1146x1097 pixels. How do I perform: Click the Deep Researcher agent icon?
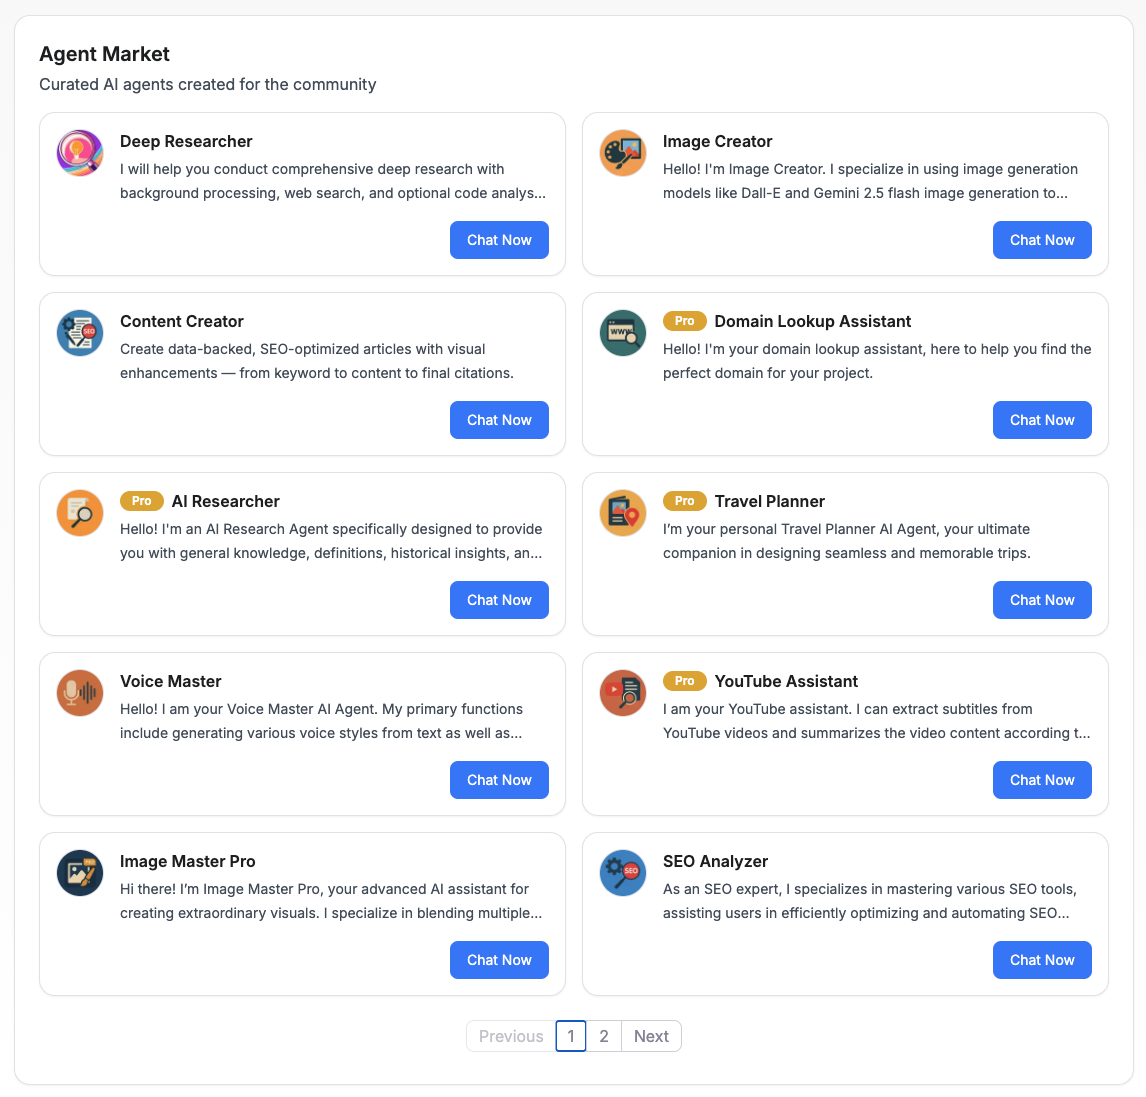tap(80, 154)
